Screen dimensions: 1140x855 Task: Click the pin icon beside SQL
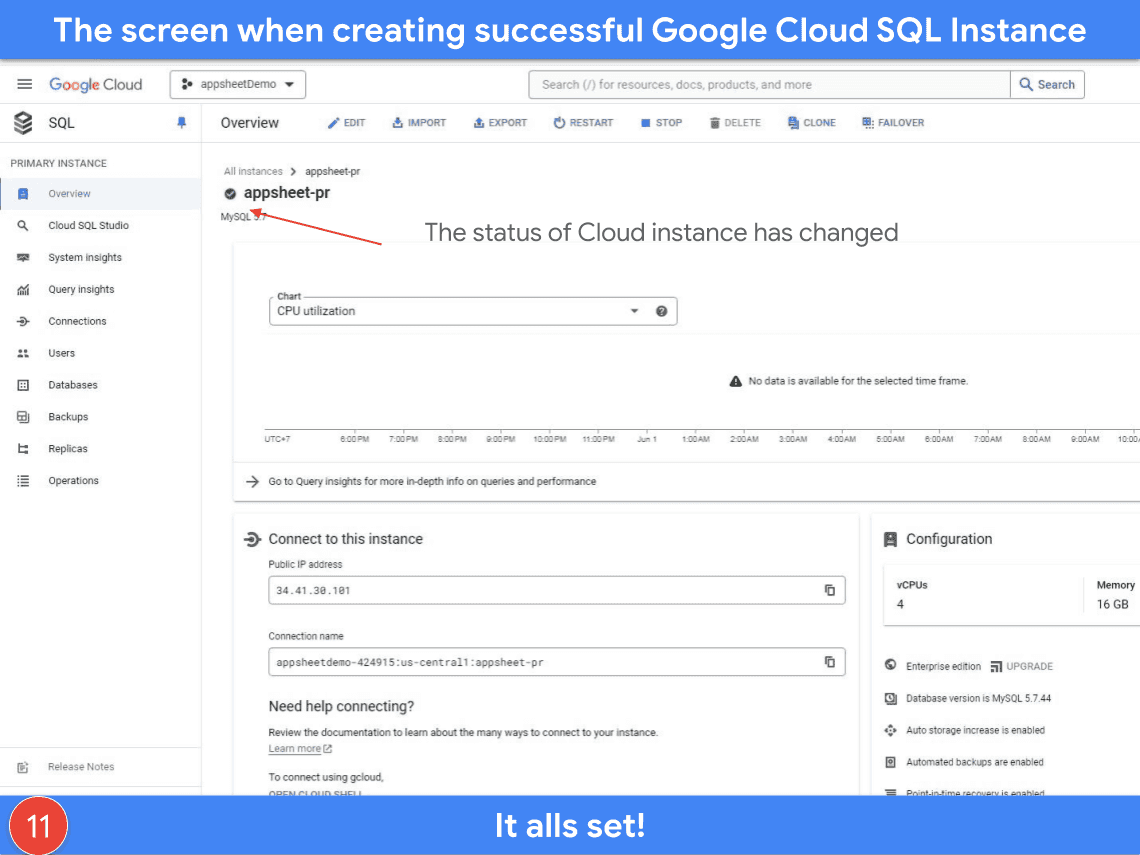(181, 123)
